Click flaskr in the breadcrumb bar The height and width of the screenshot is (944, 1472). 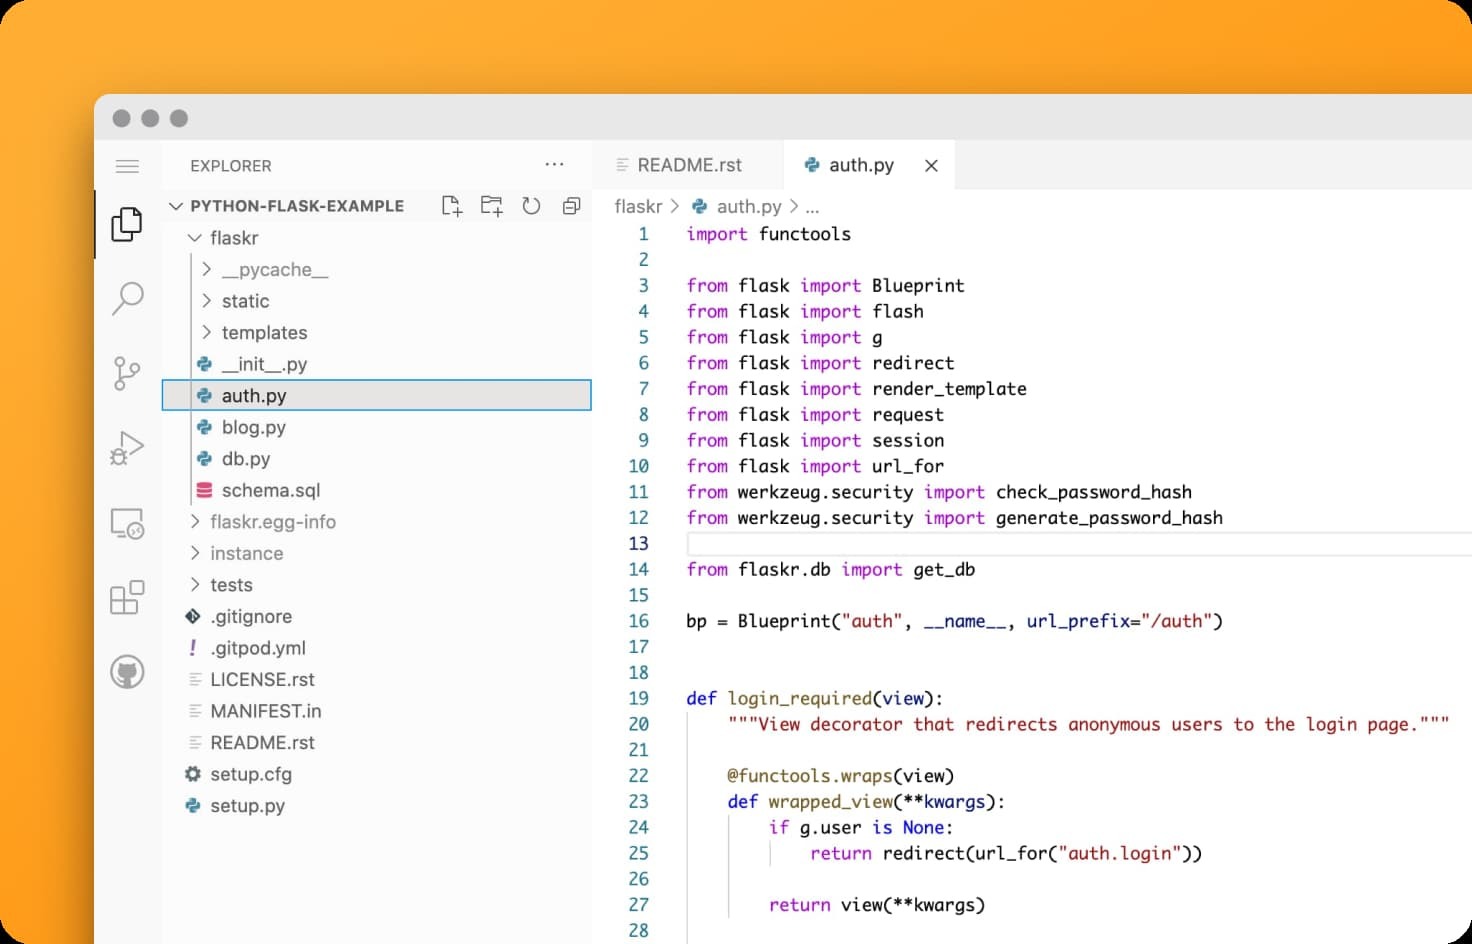pyautogui.click(x=638, y=206)
